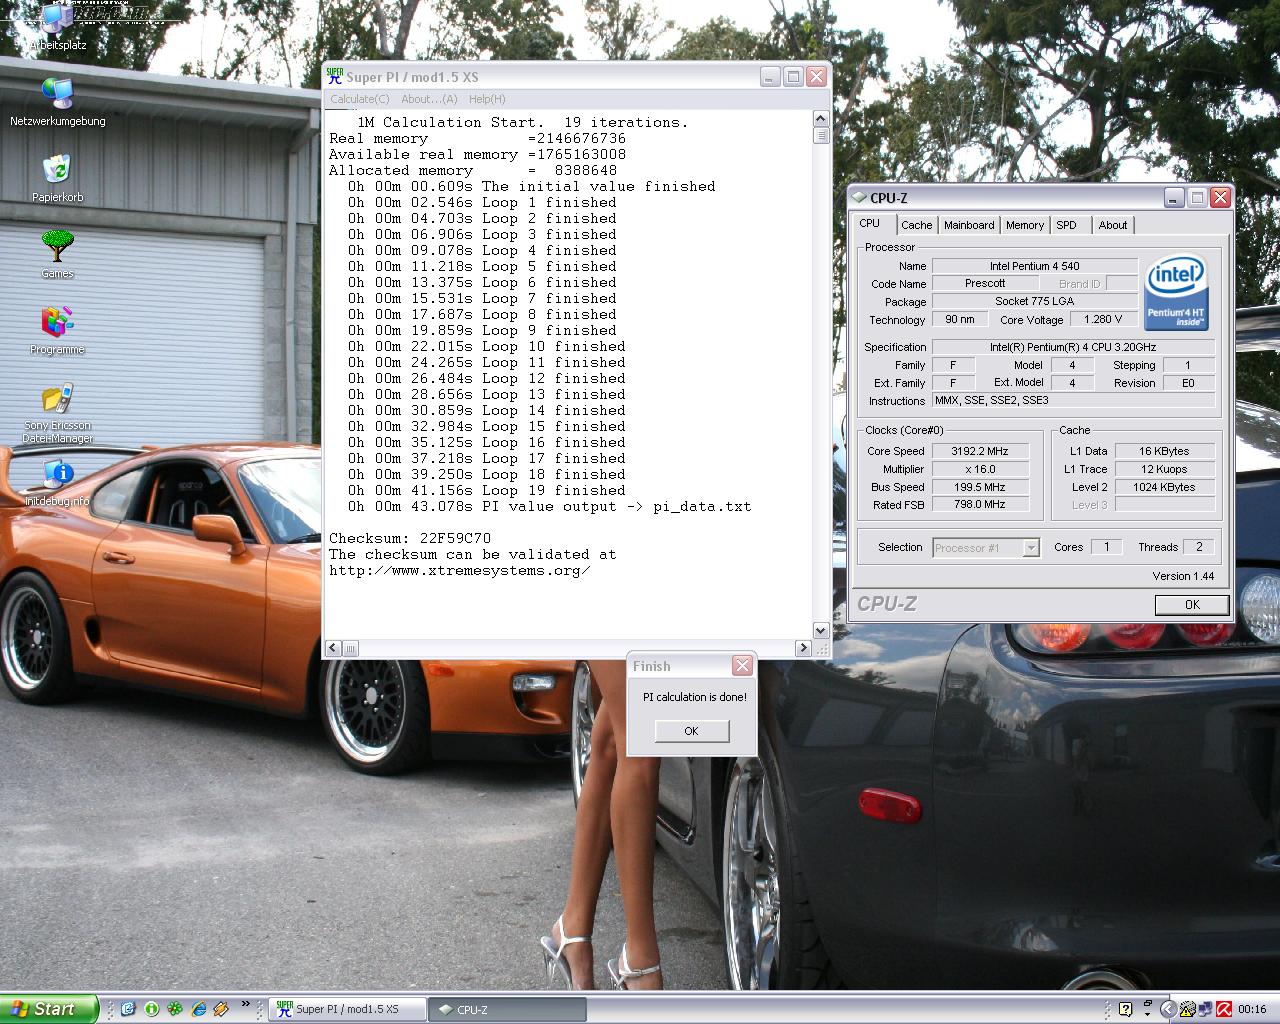Click the Windows Start button
The height and width of the screenshot is (1024, 1280).
48,1009
